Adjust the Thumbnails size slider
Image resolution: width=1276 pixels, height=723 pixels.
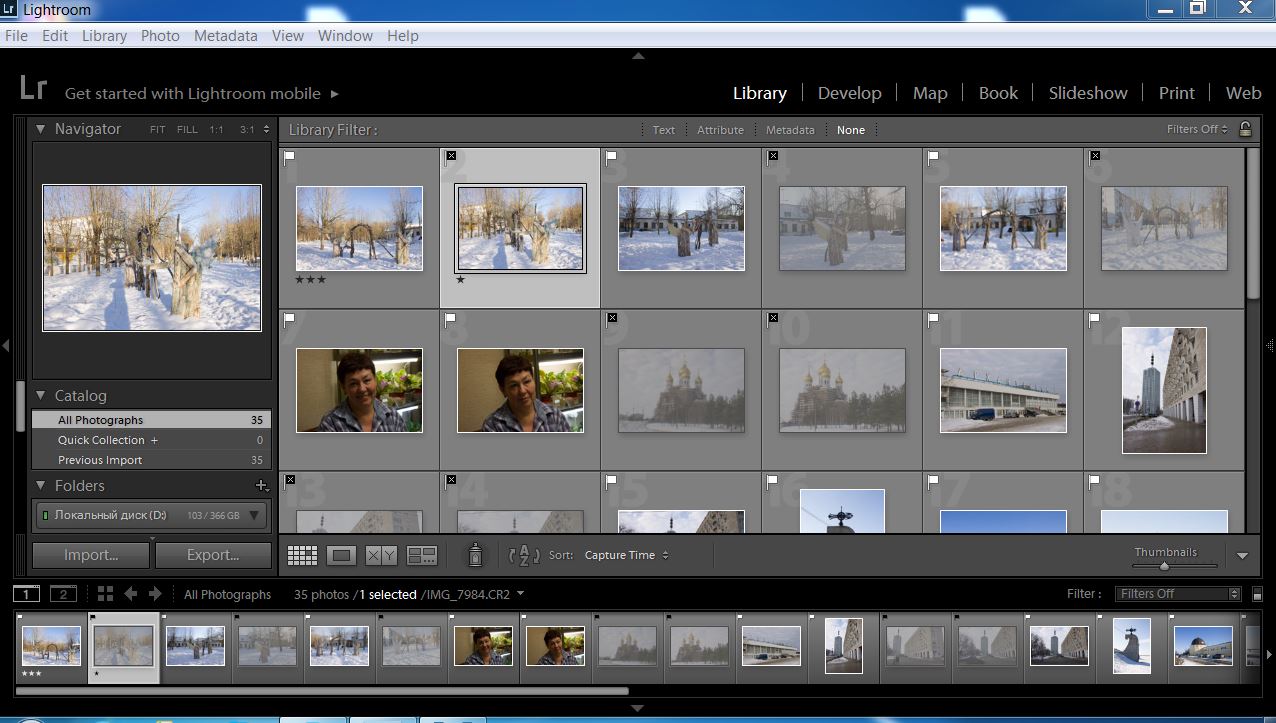[x=1164, y=566]
